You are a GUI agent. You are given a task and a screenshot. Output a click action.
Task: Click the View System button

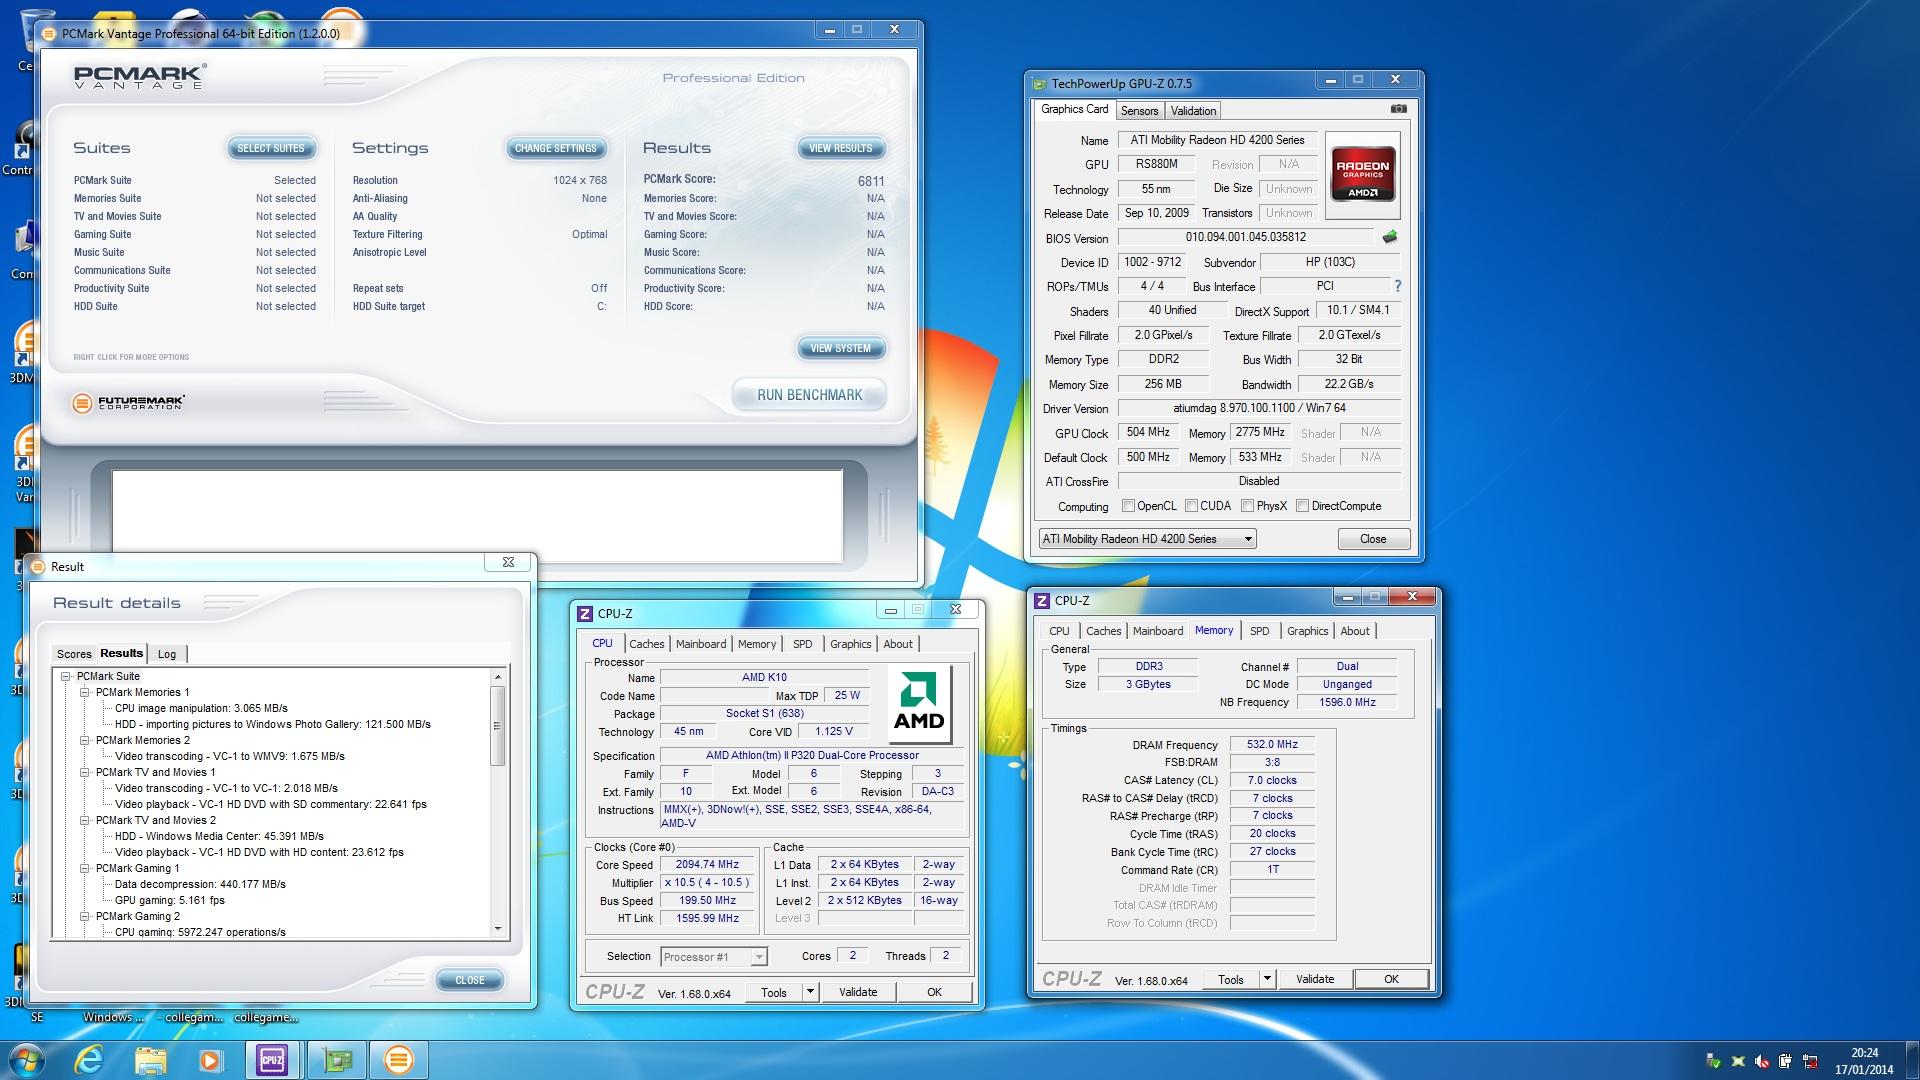tap(841, 348)
